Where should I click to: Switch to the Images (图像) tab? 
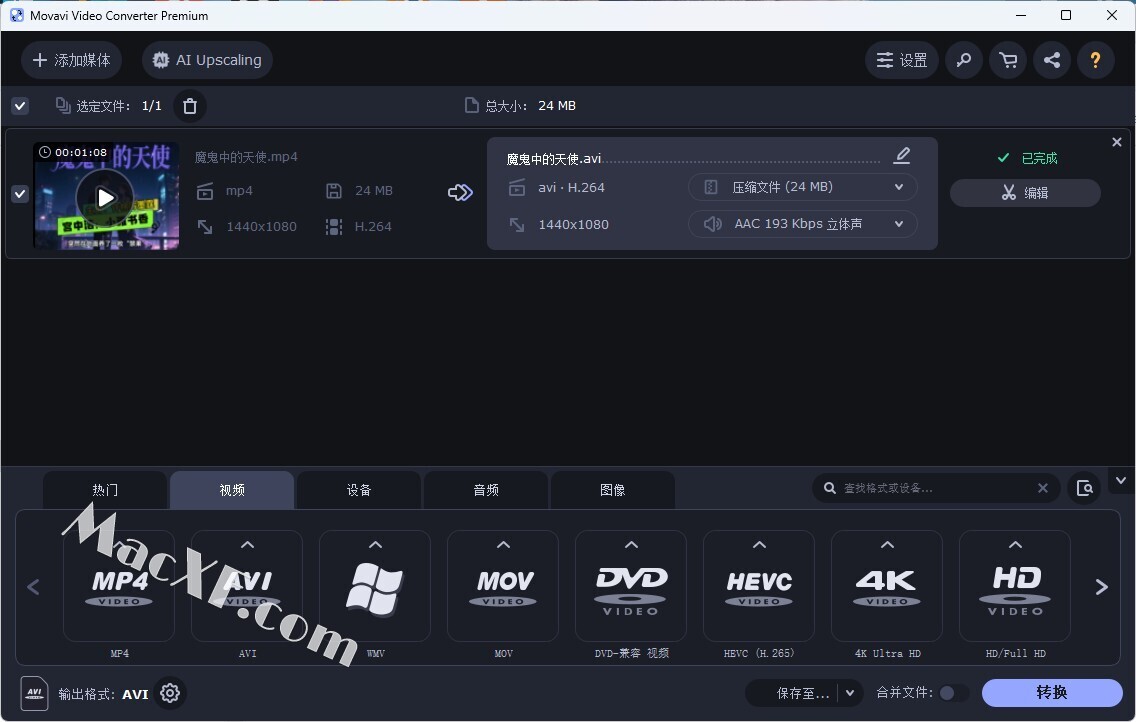pyautogui.click(x=613, y=490)
